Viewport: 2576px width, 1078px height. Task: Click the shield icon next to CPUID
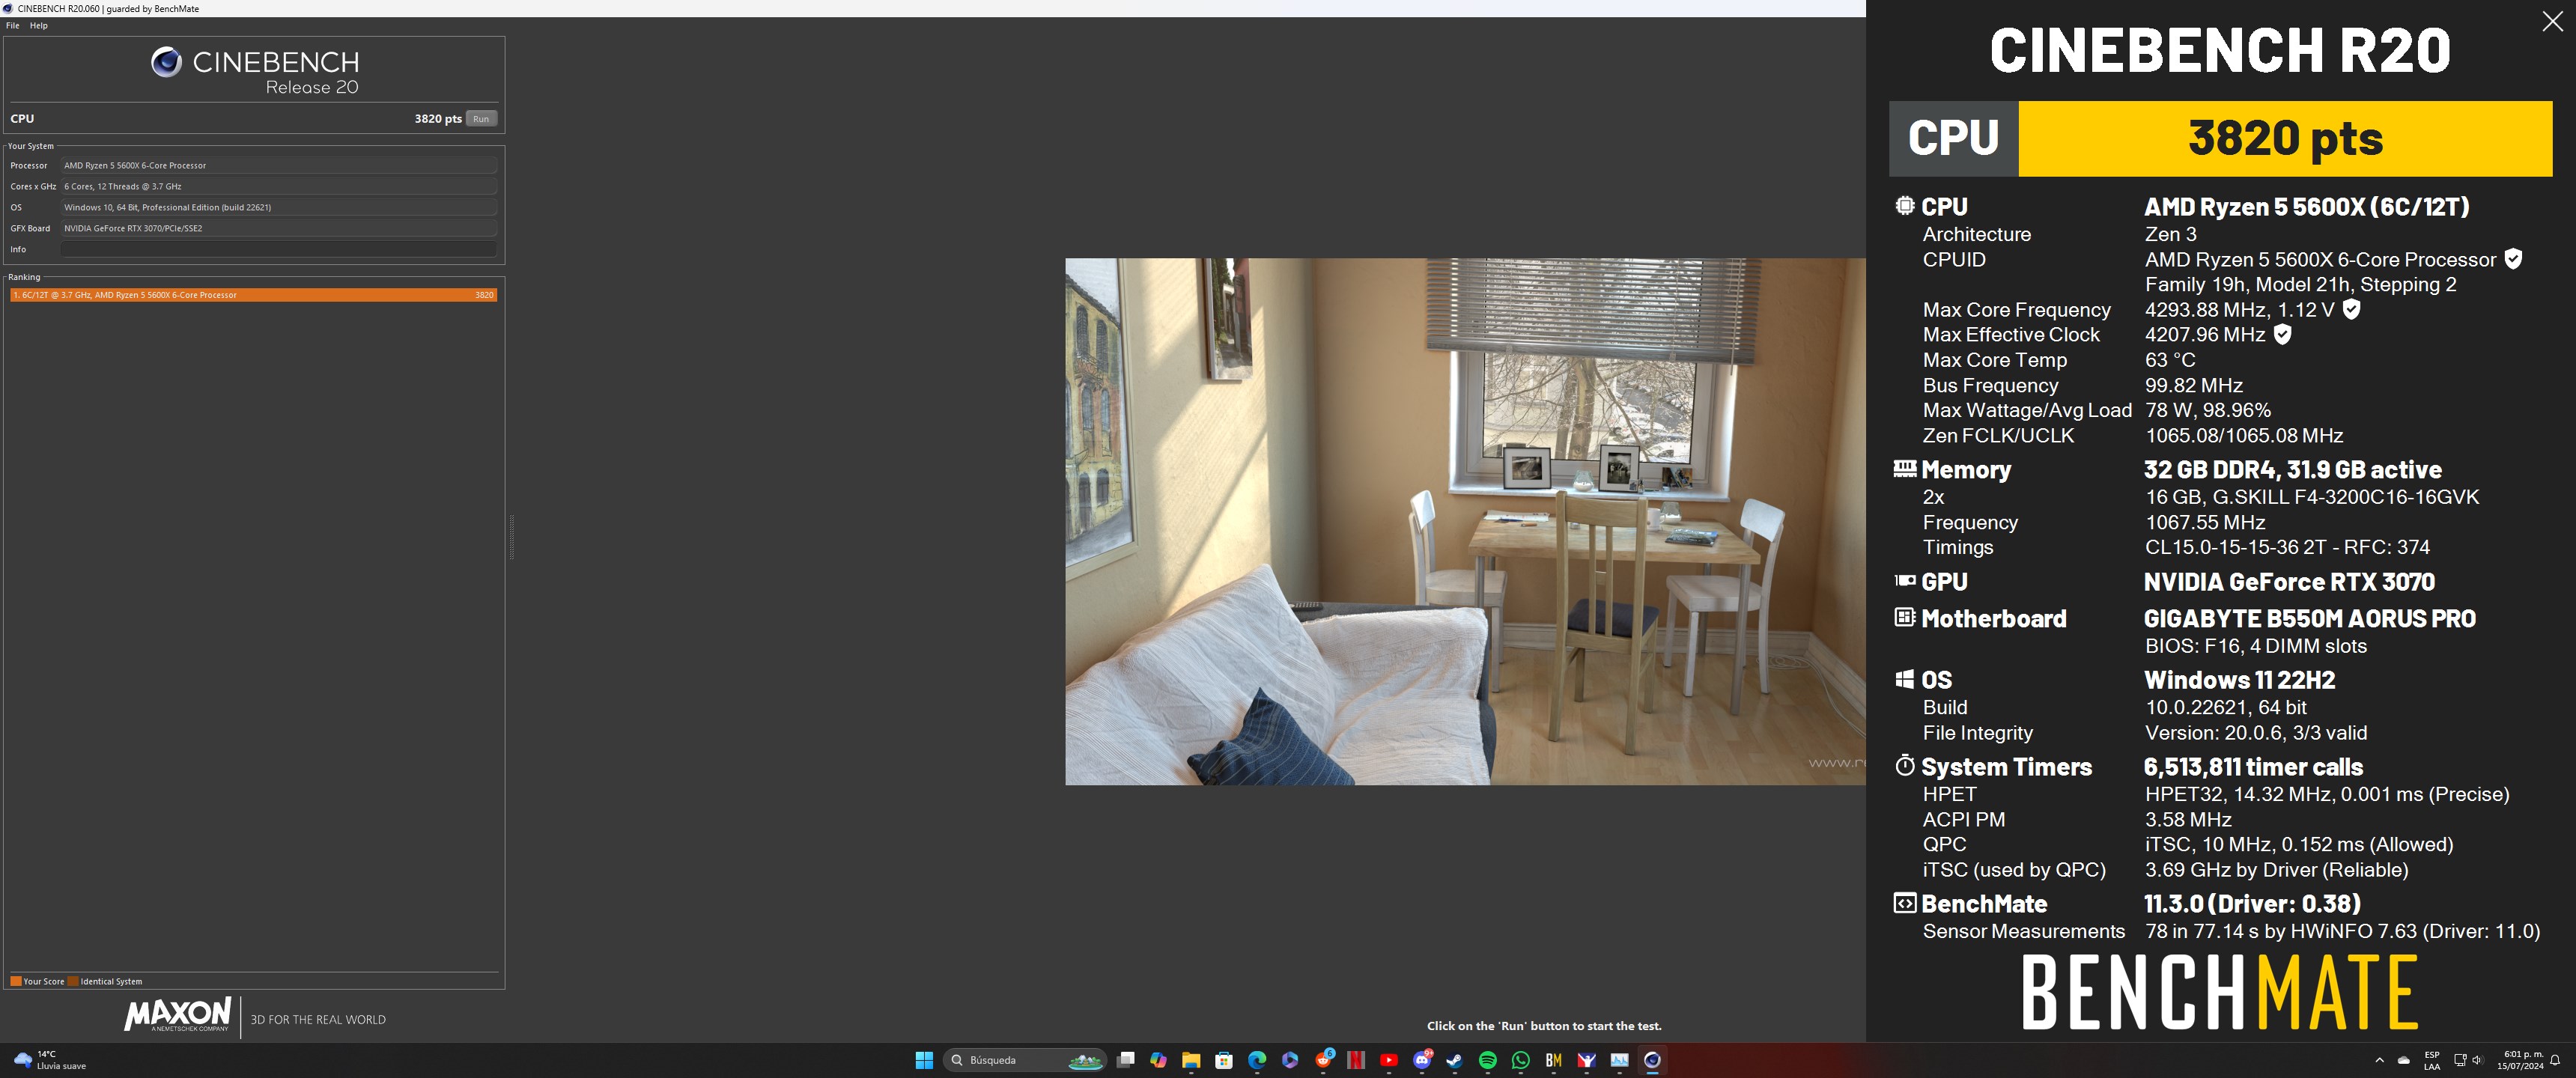2513,259
